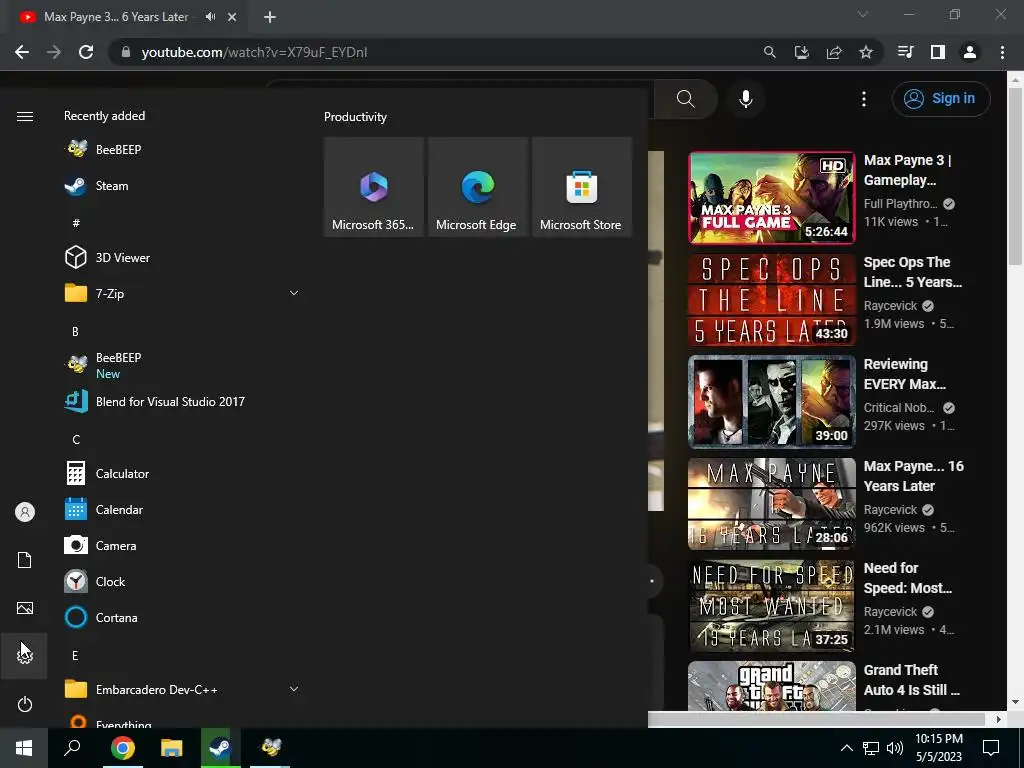The height and width of the screenshot is (768, 1024).
Task: Switch to Chrome in taskbar
Action: (x=122, y=748)
